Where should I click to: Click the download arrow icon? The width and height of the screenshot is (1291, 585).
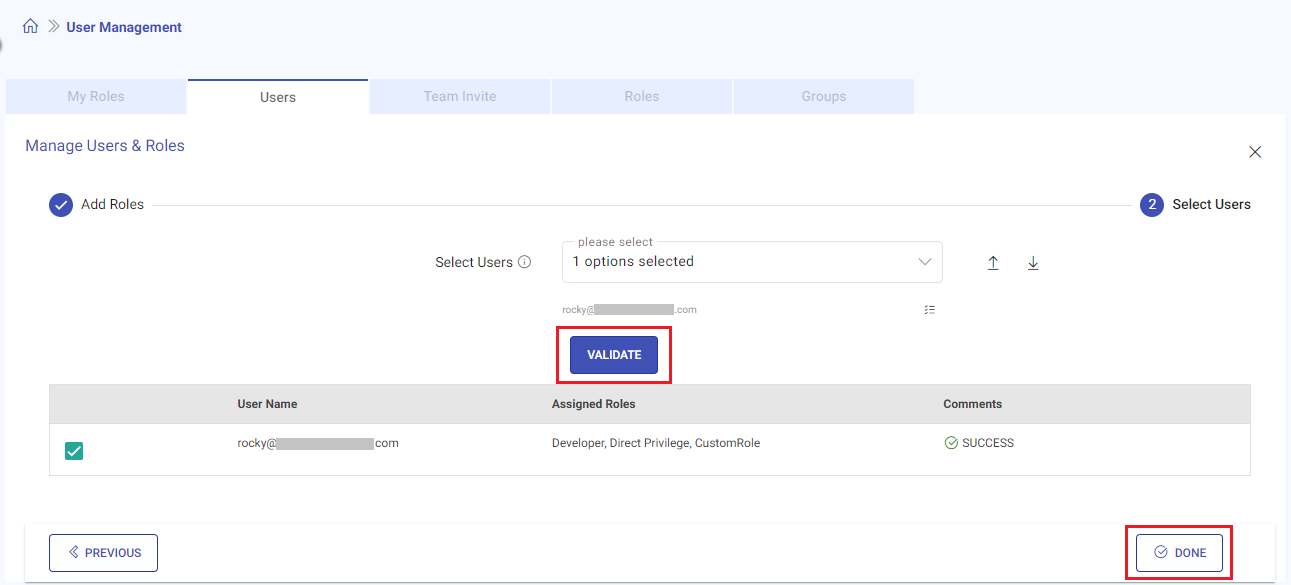click(x=1033, y=263)
